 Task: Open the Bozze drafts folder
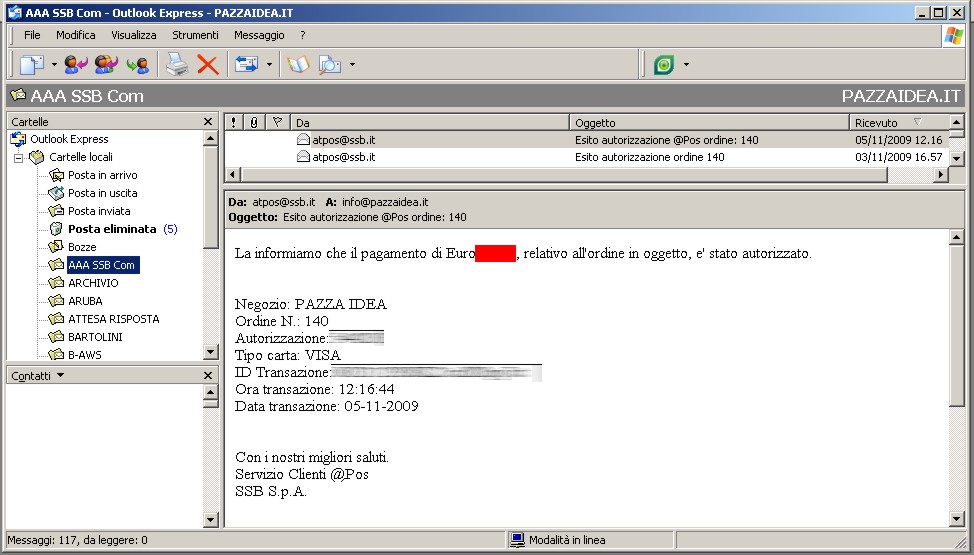coord(82,247)
